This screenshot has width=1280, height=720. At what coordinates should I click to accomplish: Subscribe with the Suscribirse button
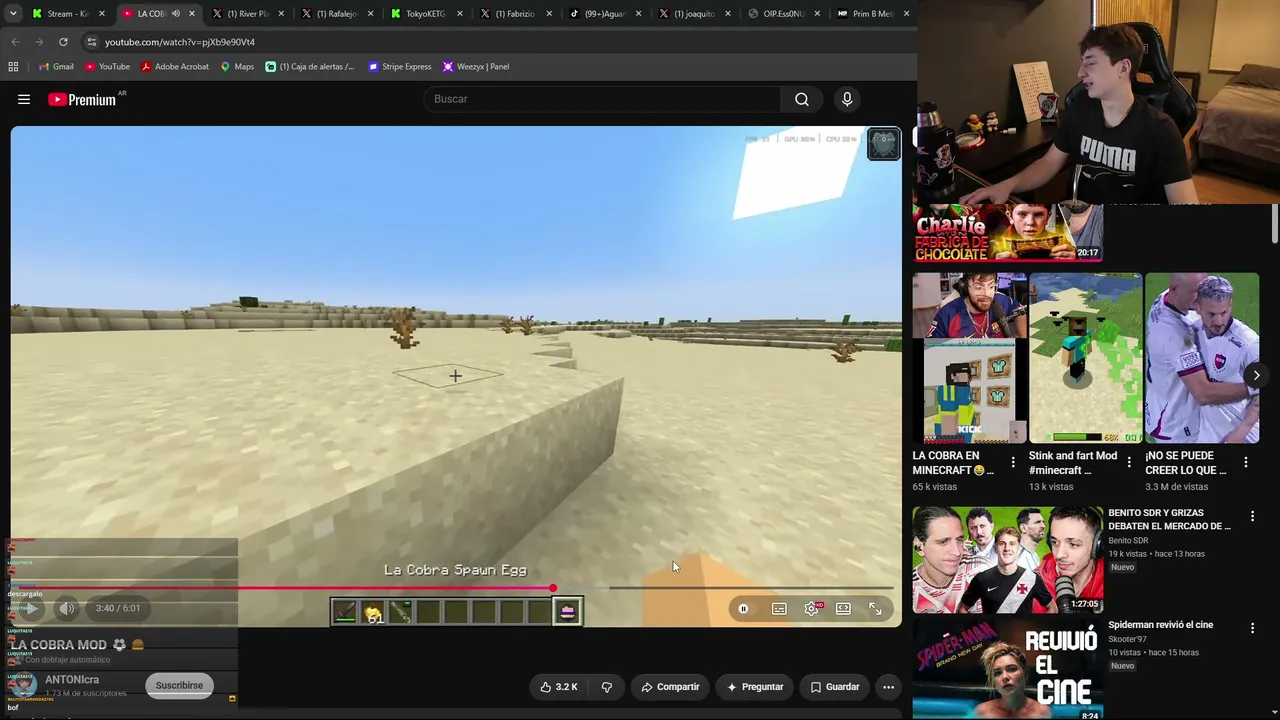tap(179, 685)
